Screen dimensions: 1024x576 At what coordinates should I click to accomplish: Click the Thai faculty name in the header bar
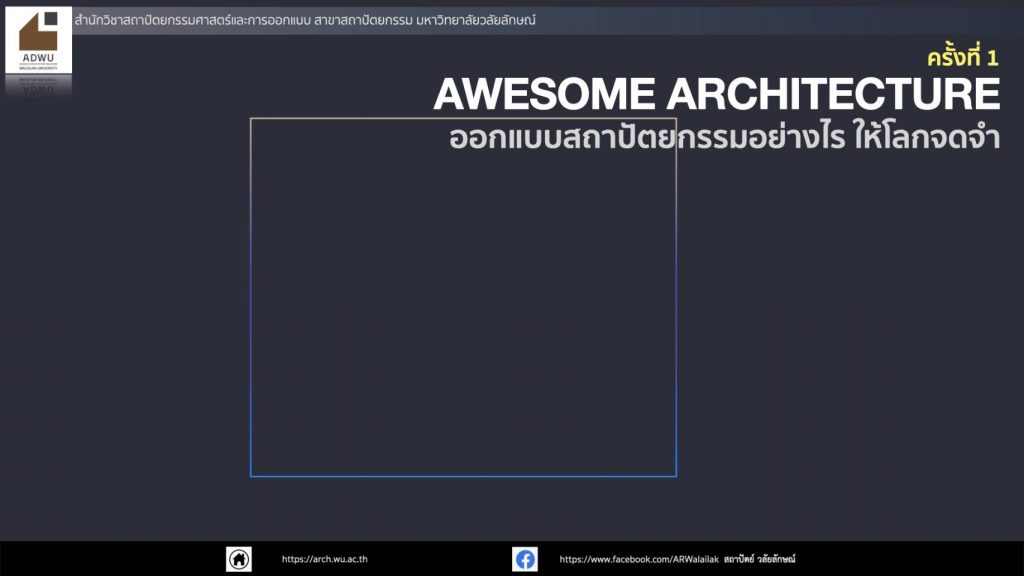(192, 20)
